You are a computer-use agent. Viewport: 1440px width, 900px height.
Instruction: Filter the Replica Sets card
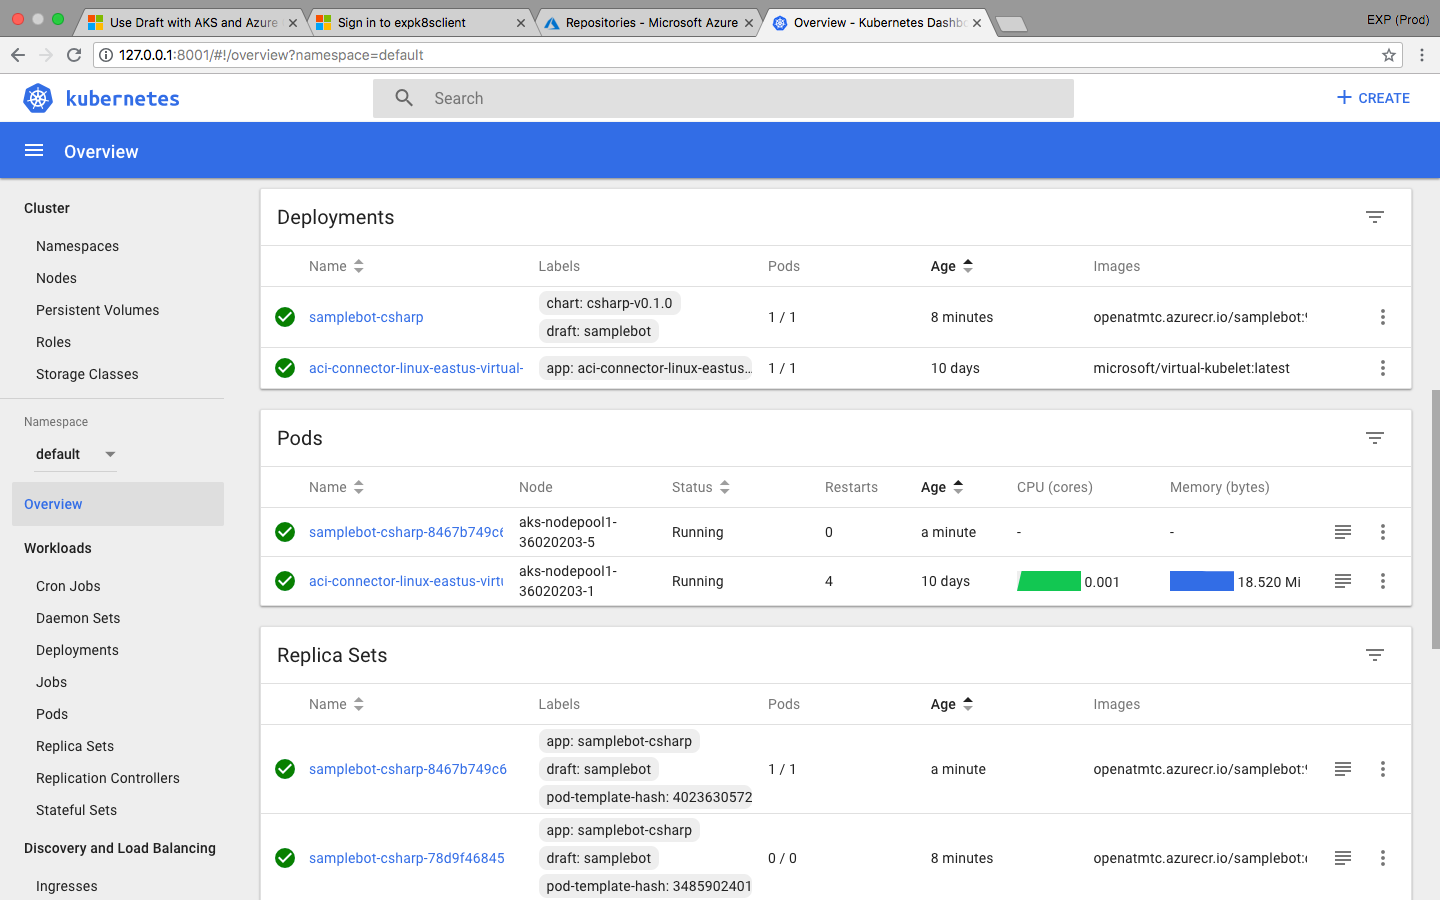1375,655
